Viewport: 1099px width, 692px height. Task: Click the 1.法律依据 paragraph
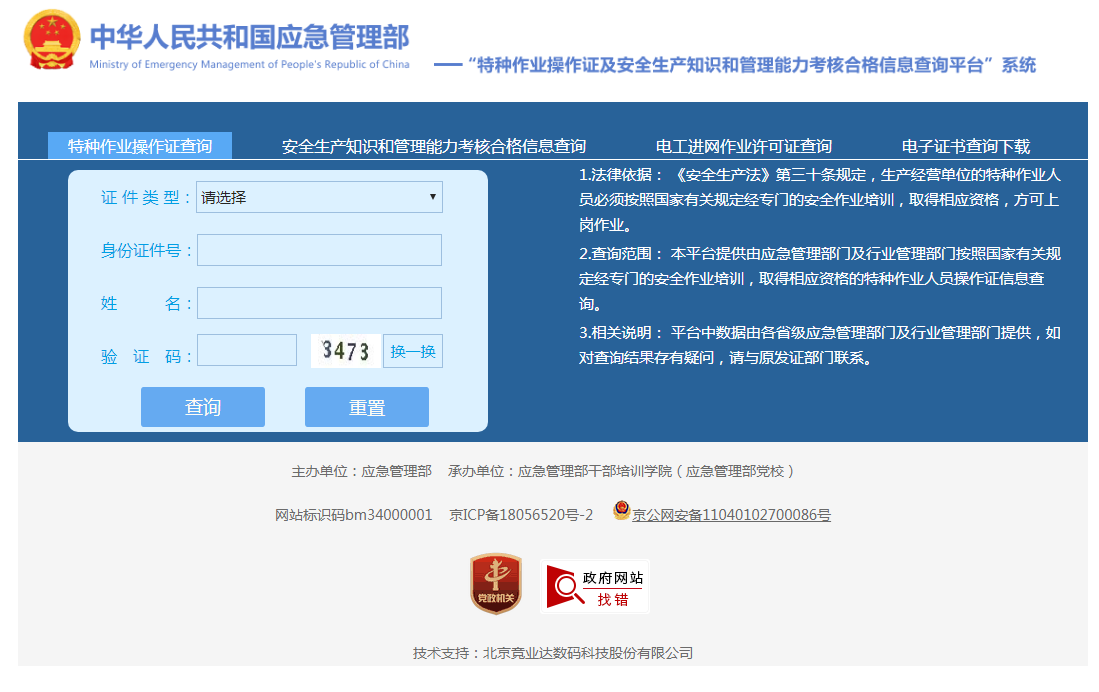(820, 200)
